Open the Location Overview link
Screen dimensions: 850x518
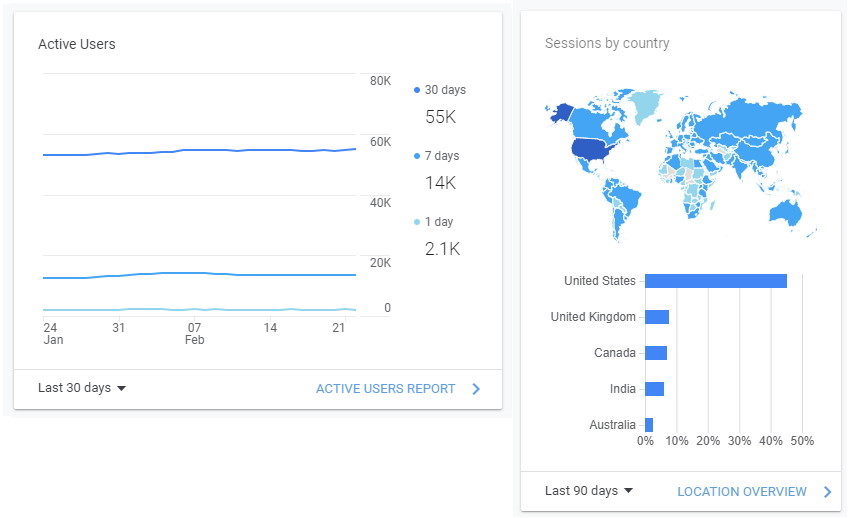(x=741, y=491)
